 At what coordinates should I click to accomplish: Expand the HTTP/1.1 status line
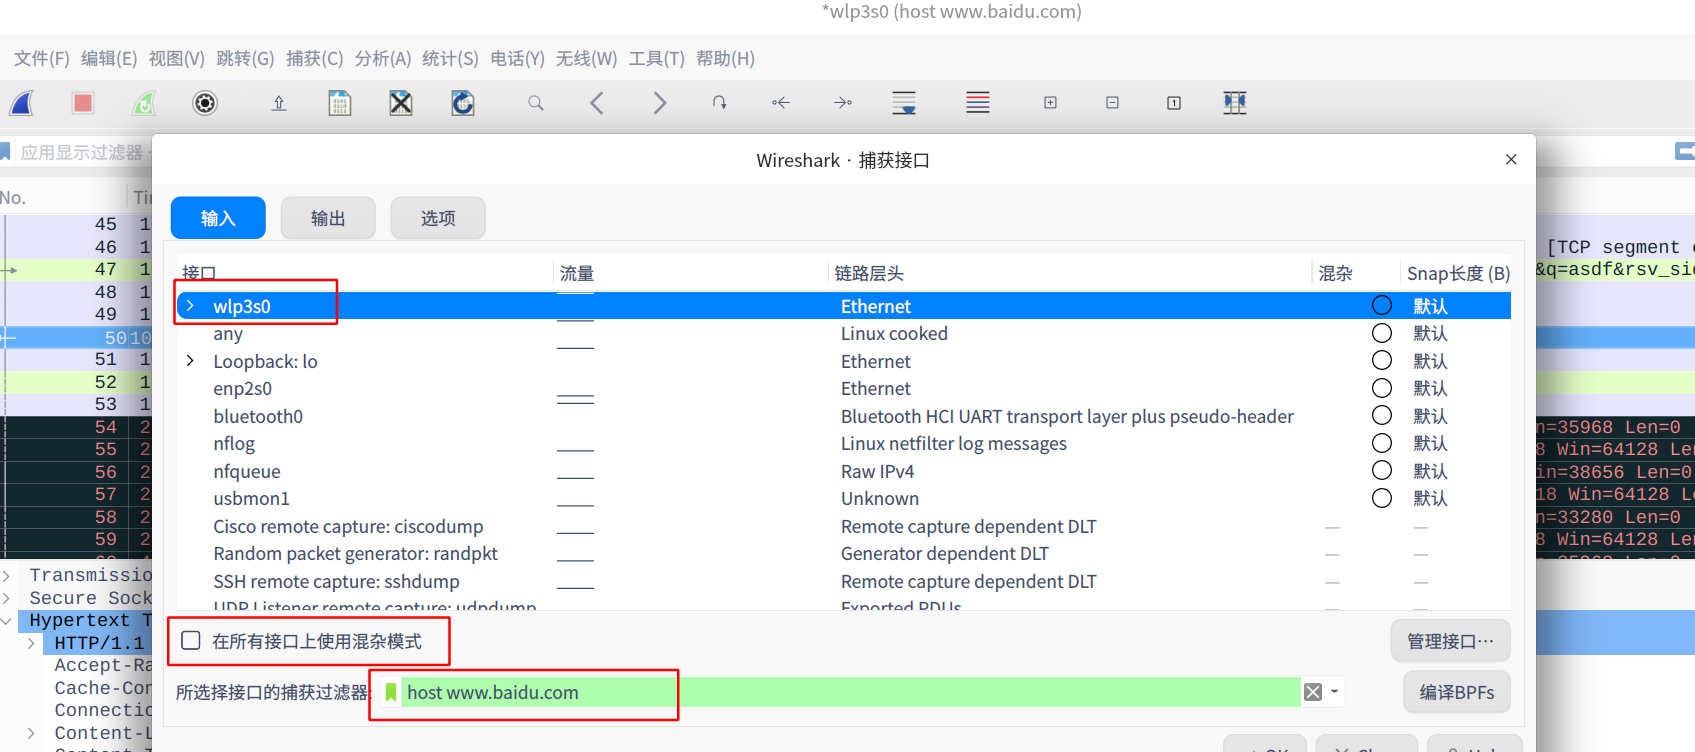[31, 643]
